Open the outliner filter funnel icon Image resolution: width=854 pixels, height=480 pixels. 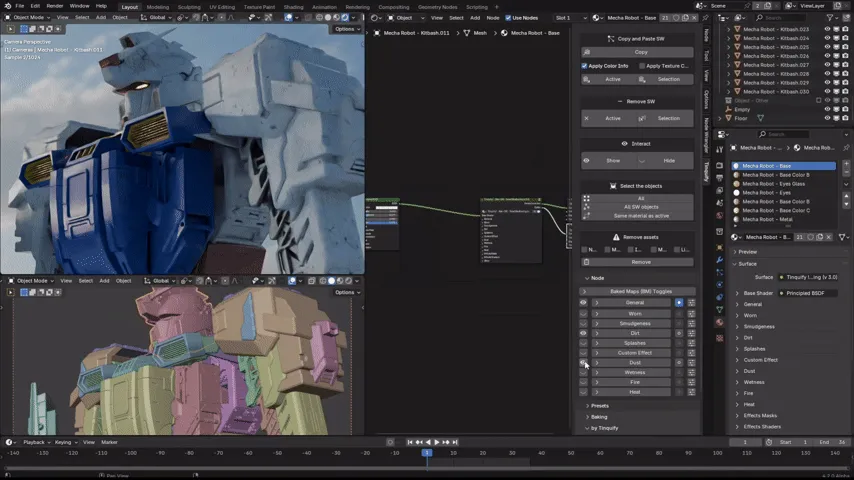pyautogui.click(x=831, y=18)
